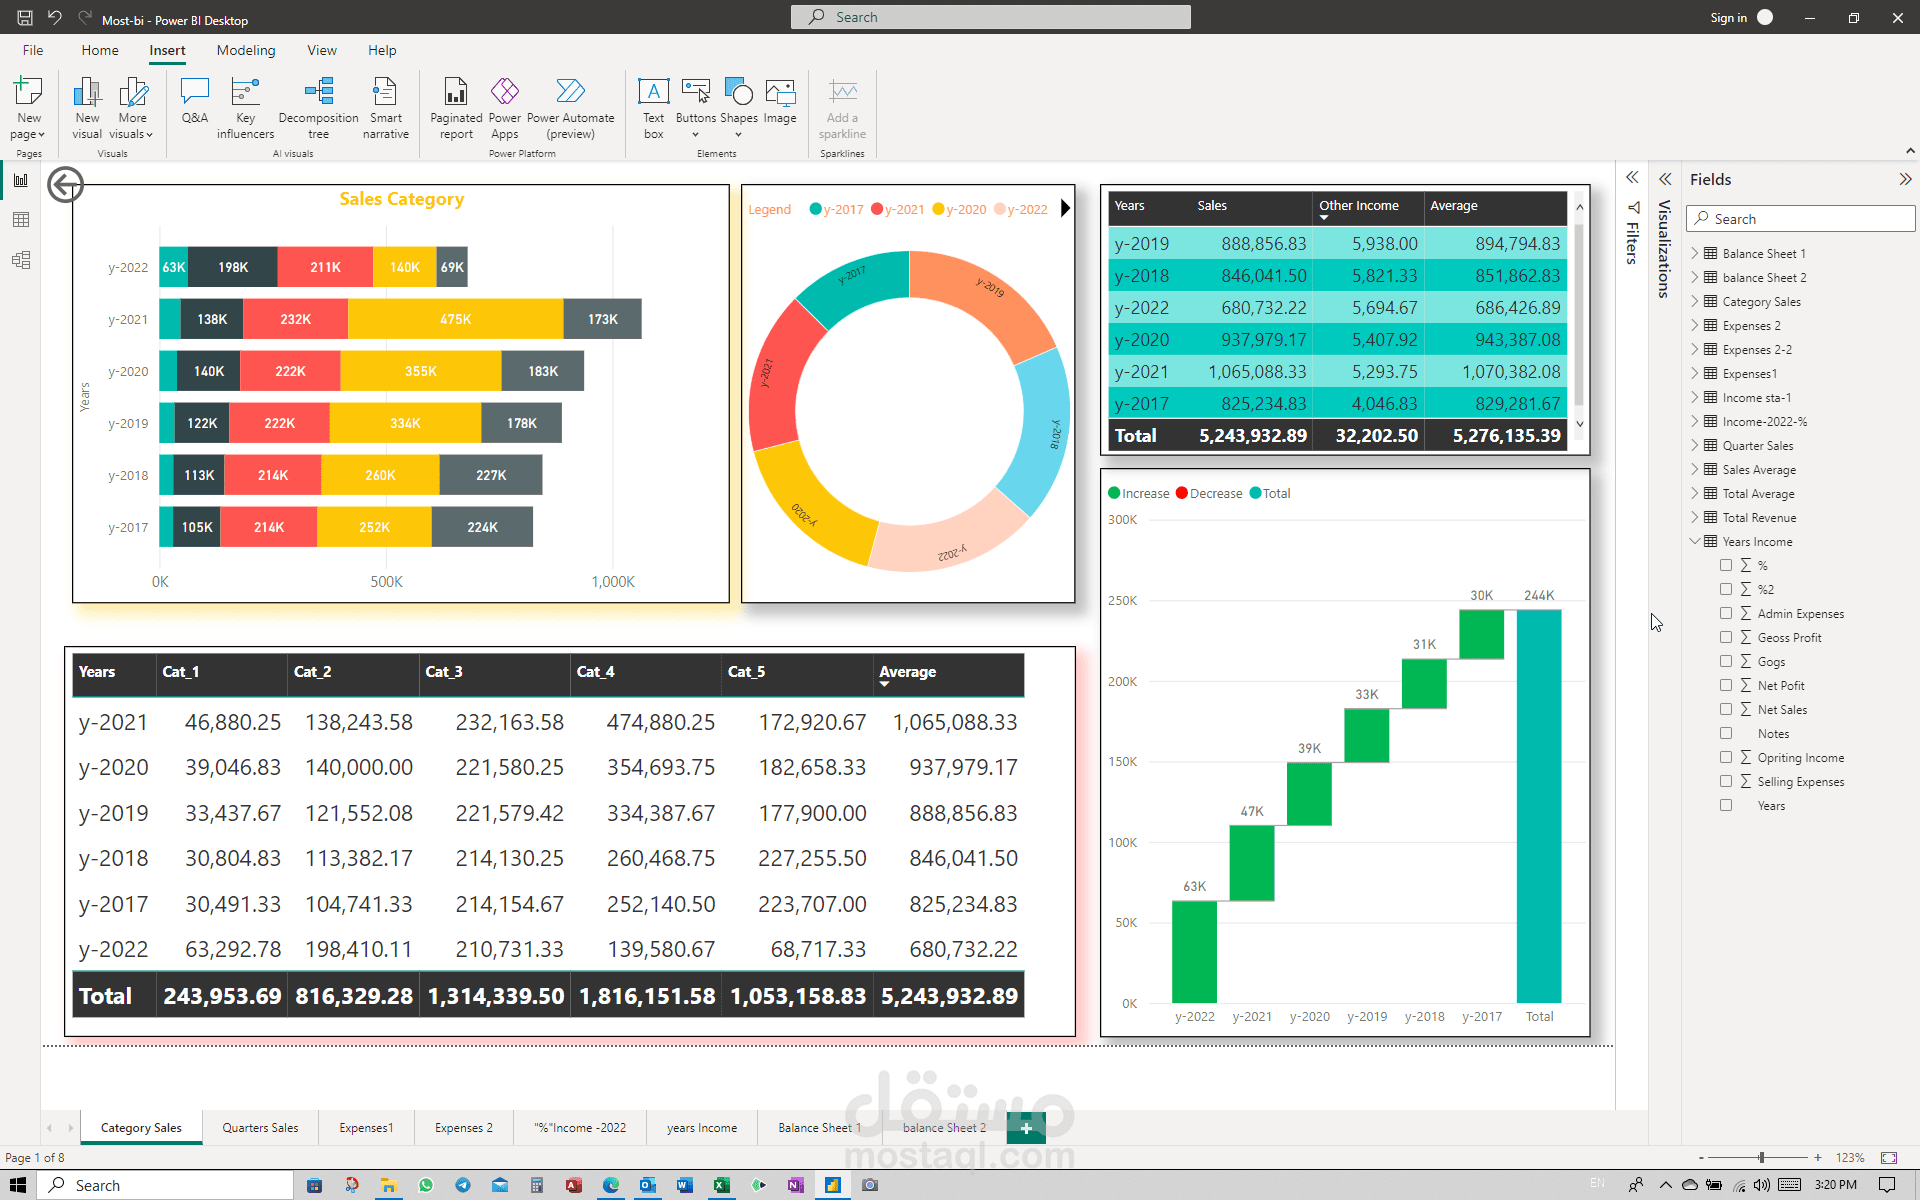1920x1200 pixels.
Task: Switch to the Quarters Sales page tab
Action: pyautogui.click(x=260, y=1127)
